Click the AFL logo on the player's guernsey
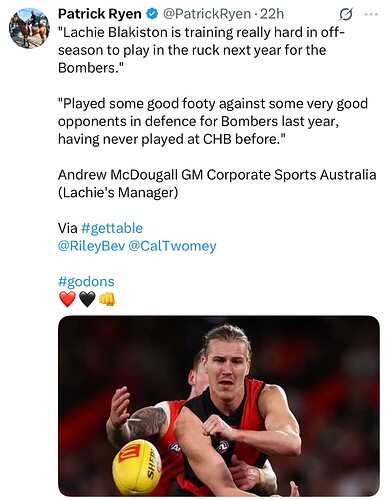 pos(223,446)
